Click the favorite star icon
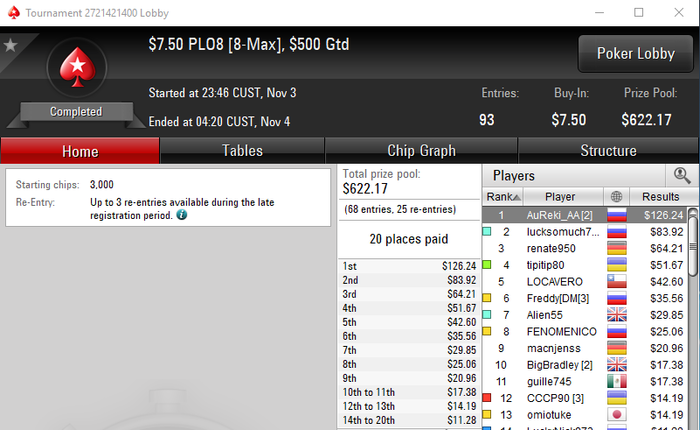Screen dimensions: 700x430 click(10, 45)
